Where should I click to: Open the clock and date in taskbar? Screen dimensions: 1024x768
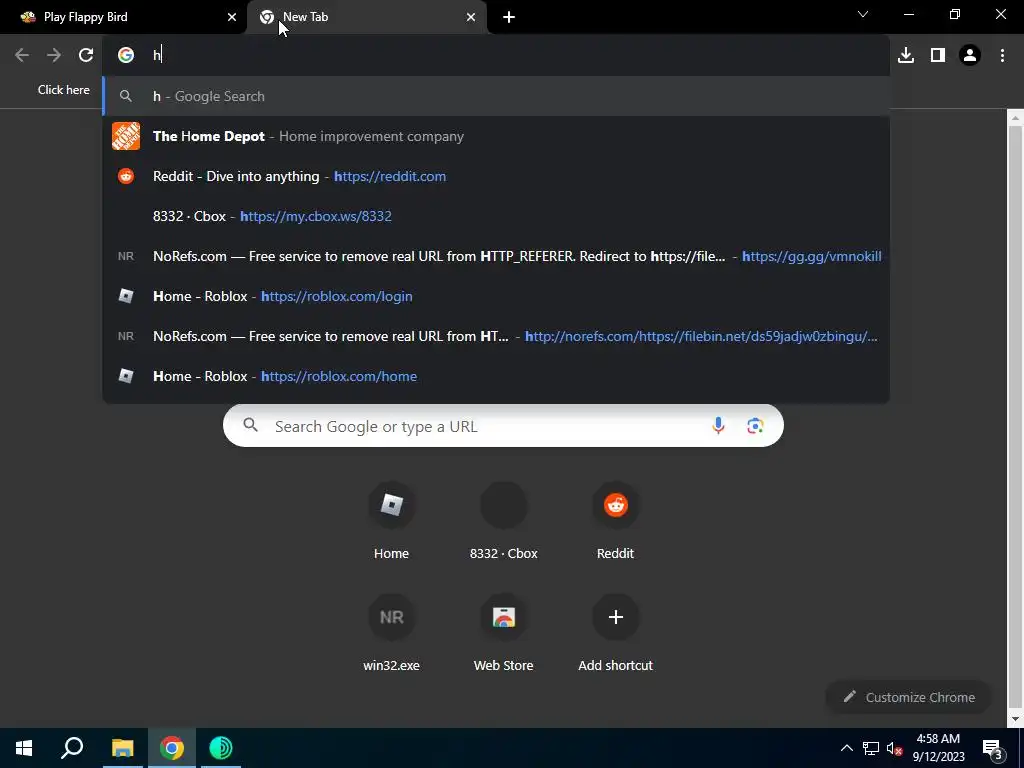coord(938,748)
